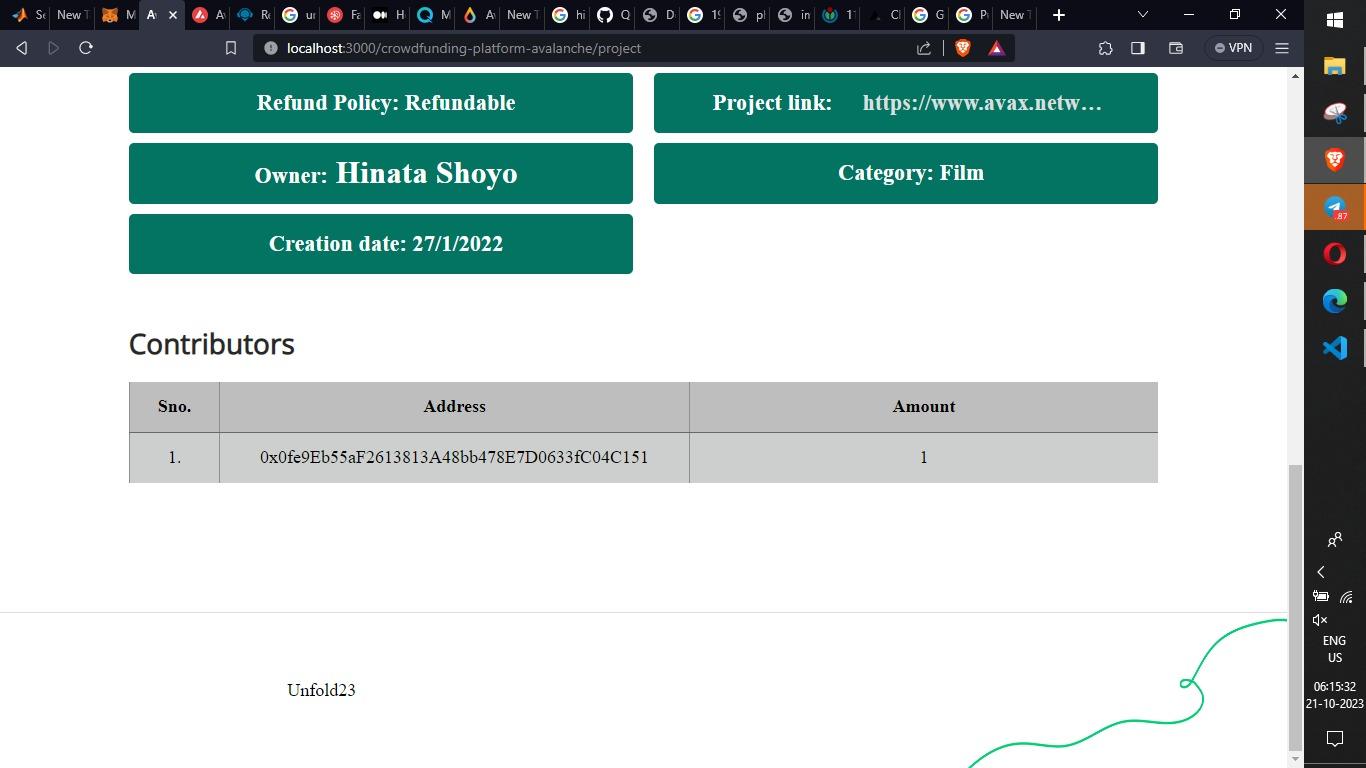Viewport: 1366px width, 768px height.
Task: Open browser extensions puzzle icon
Action: [x=1105, y=48]
